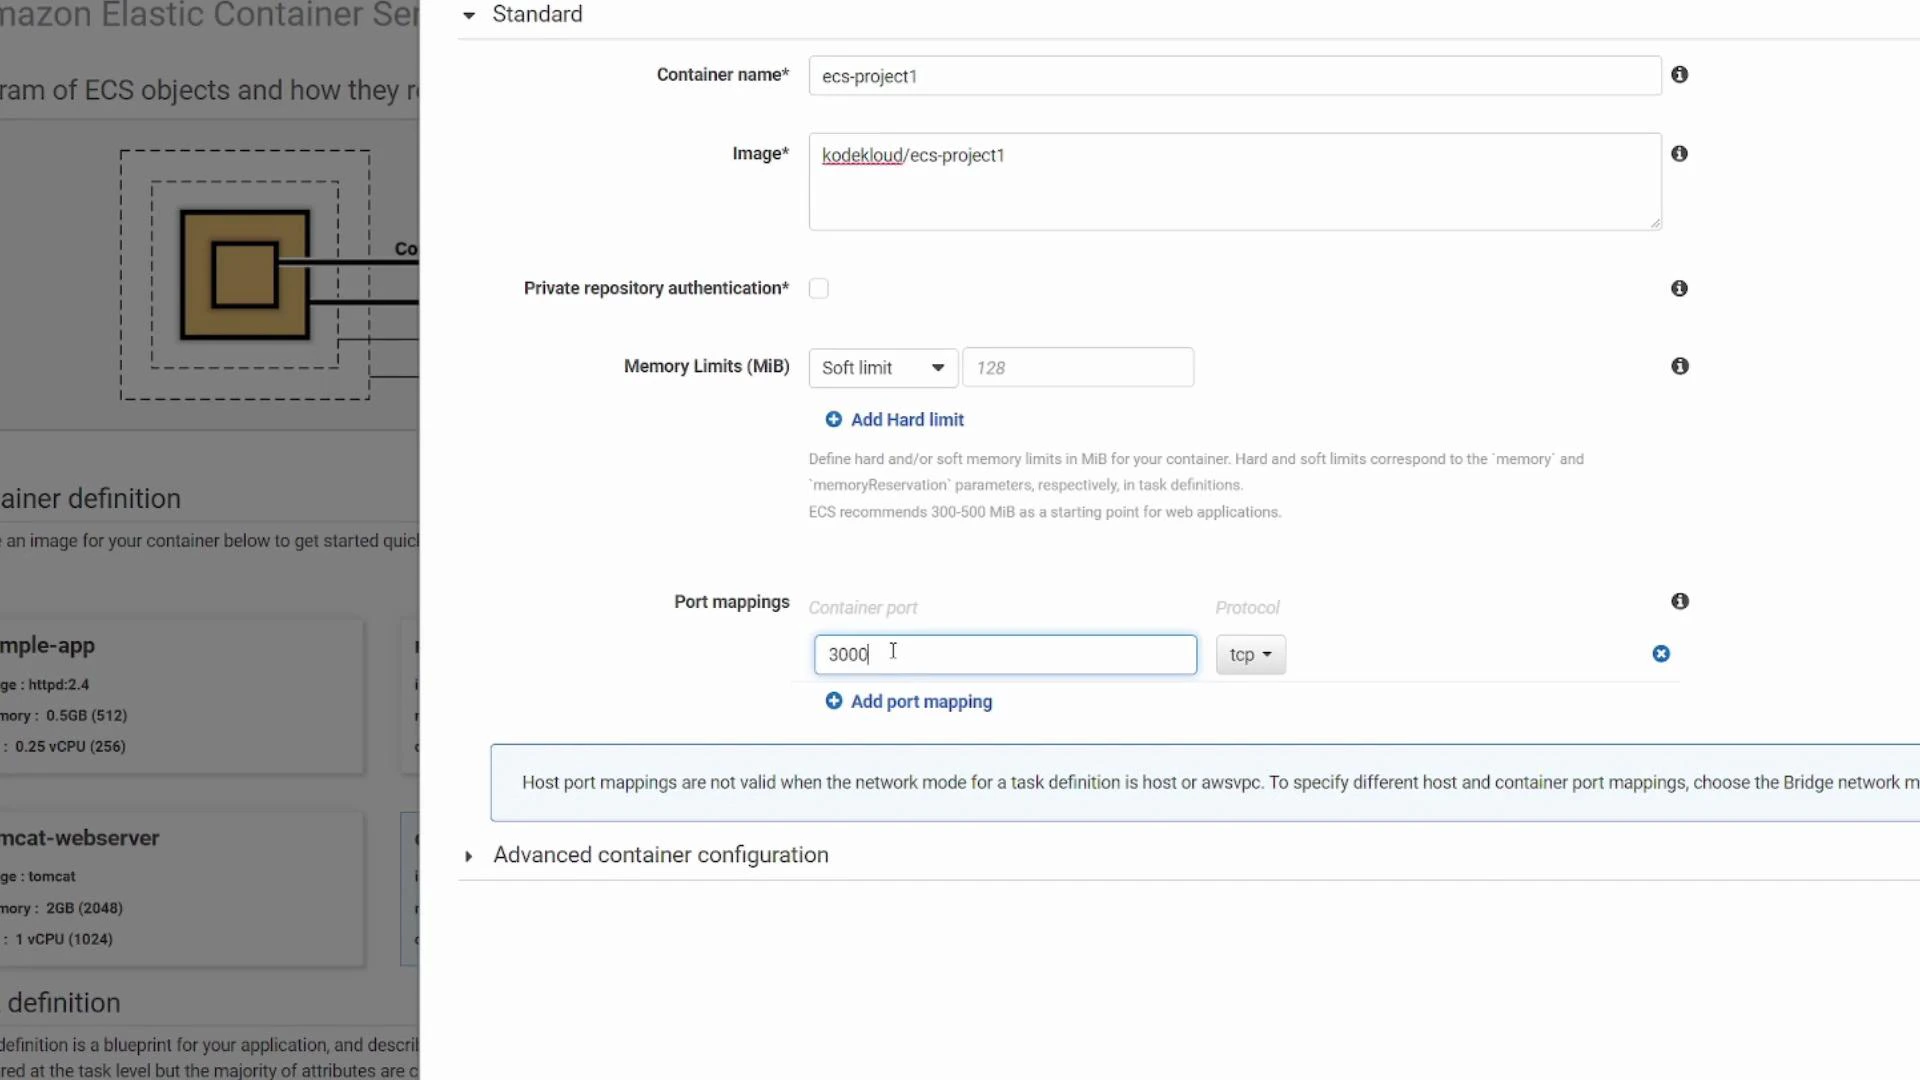Edit the soft limit value of 128

1078,367
